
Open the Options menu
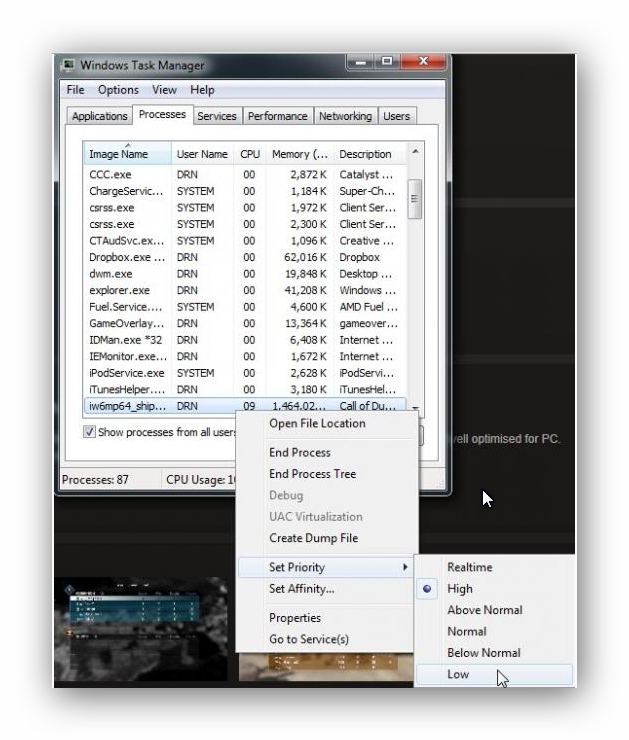click(118, 90)
